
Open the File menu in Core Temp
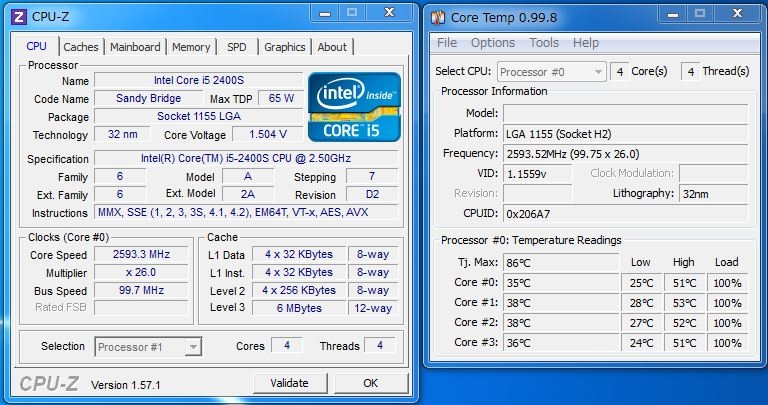(x=447, y=43)
